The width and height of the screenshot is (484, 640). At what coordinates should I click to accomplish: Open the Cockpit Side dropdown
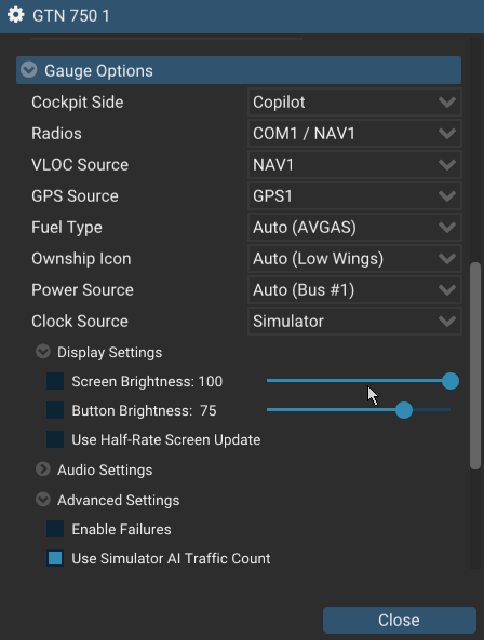[x=354, y=102]
